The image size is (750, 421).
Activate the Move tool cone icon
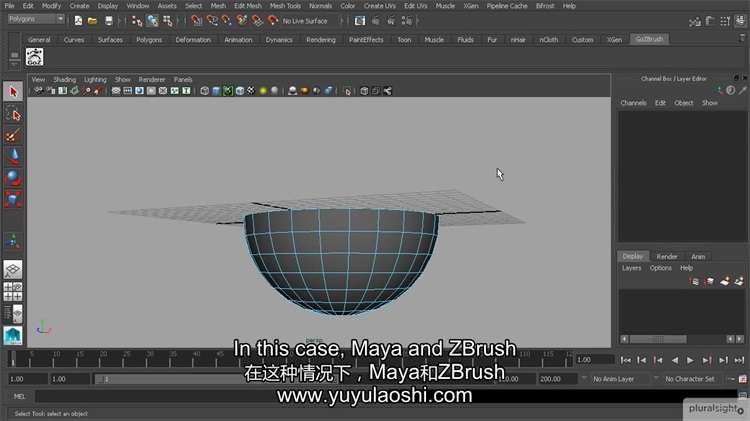click(13, 157)
